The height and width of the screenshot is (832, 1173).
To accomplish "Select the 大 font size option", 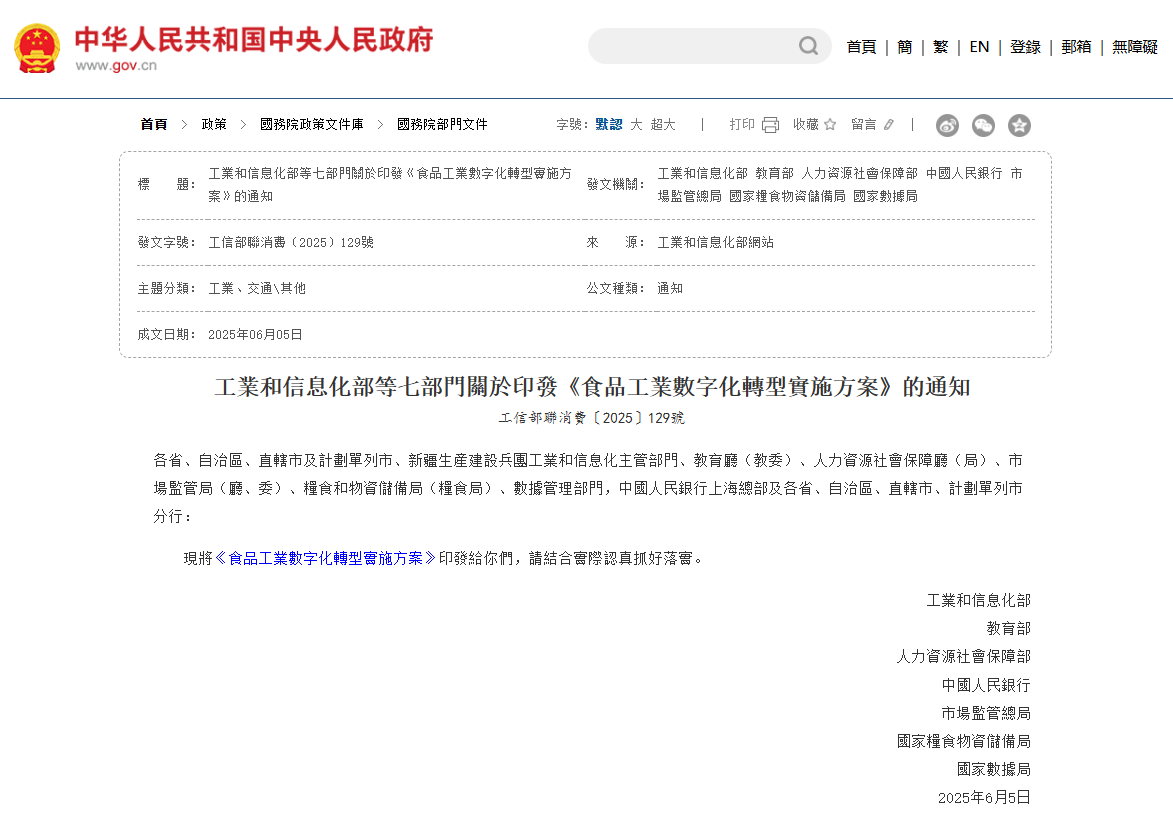I will pos(636,124).
